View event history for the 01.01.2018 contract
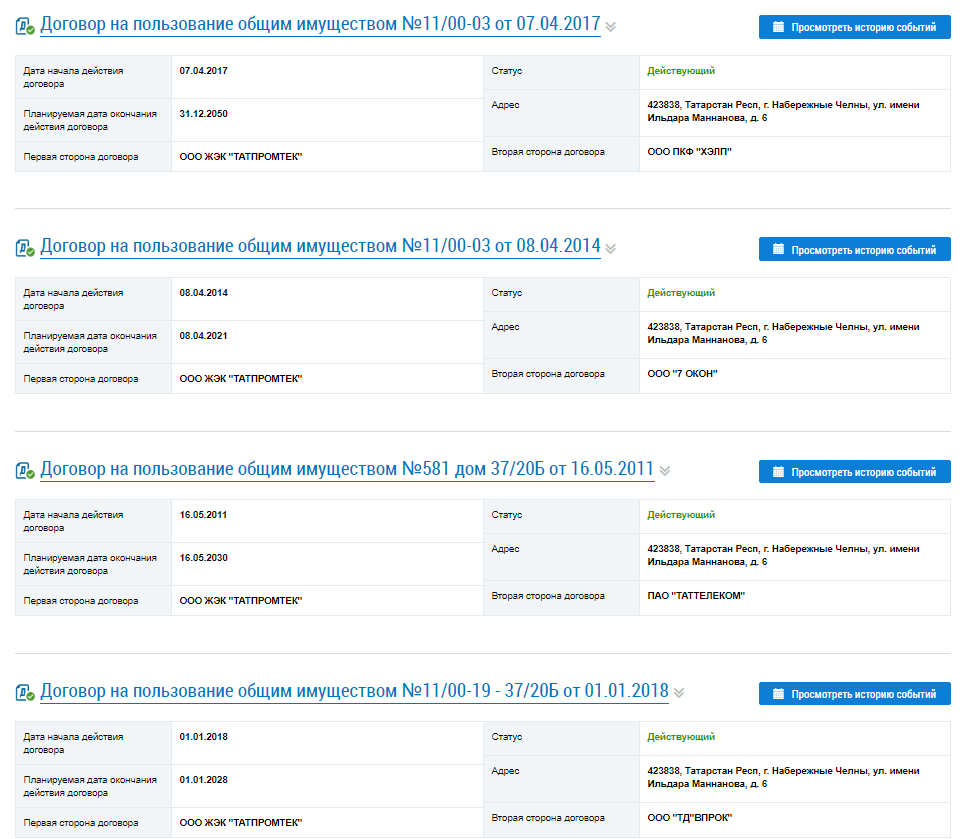This screenshot has height=839, width=965. tap(854, 694)
